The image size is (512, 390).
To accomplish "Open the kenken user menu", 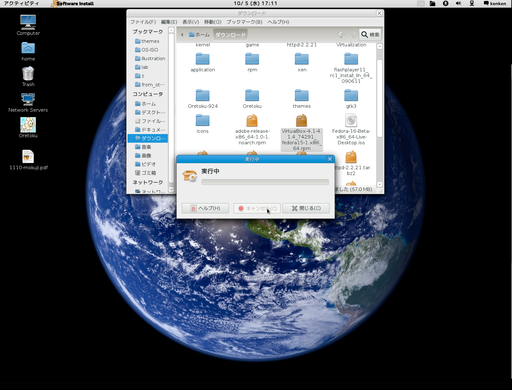I will tap(495, 3).
